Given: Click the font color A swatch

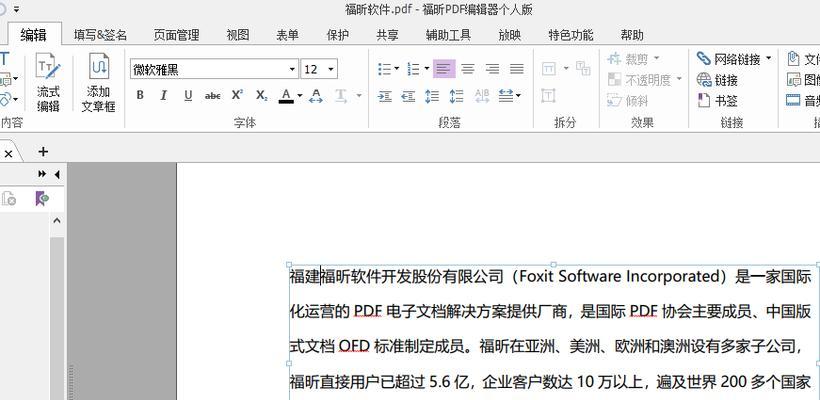Looking at the screenshot, I should pos(286,96).
